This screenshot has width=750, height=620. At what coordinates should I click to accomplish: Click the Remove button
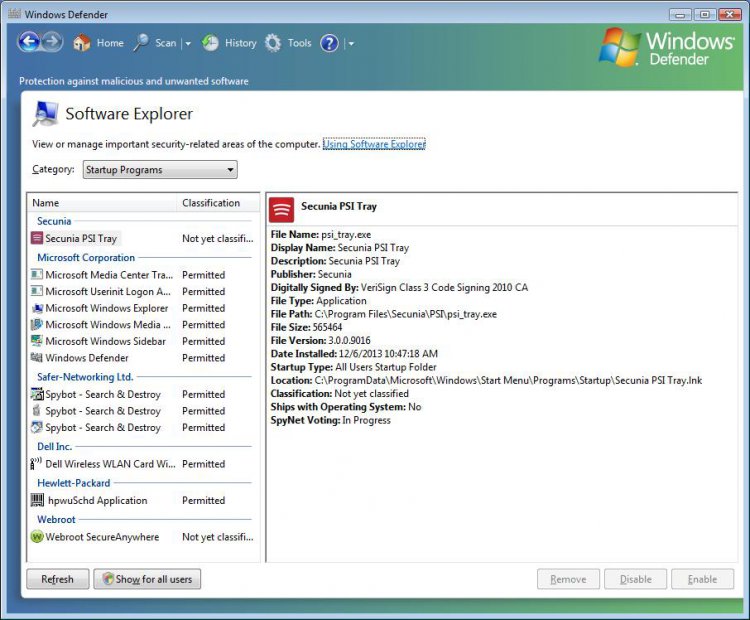[x=568, y=579]
